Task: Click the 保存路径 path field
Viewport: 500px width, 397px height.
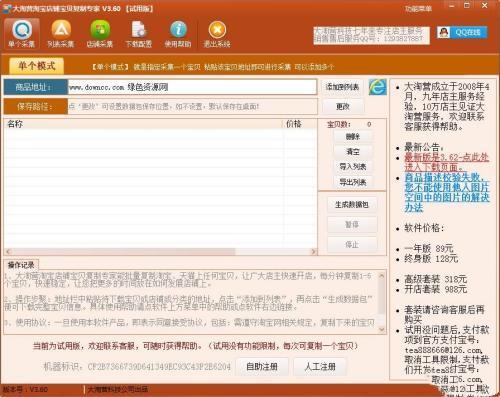Action: tap(192, 107)
